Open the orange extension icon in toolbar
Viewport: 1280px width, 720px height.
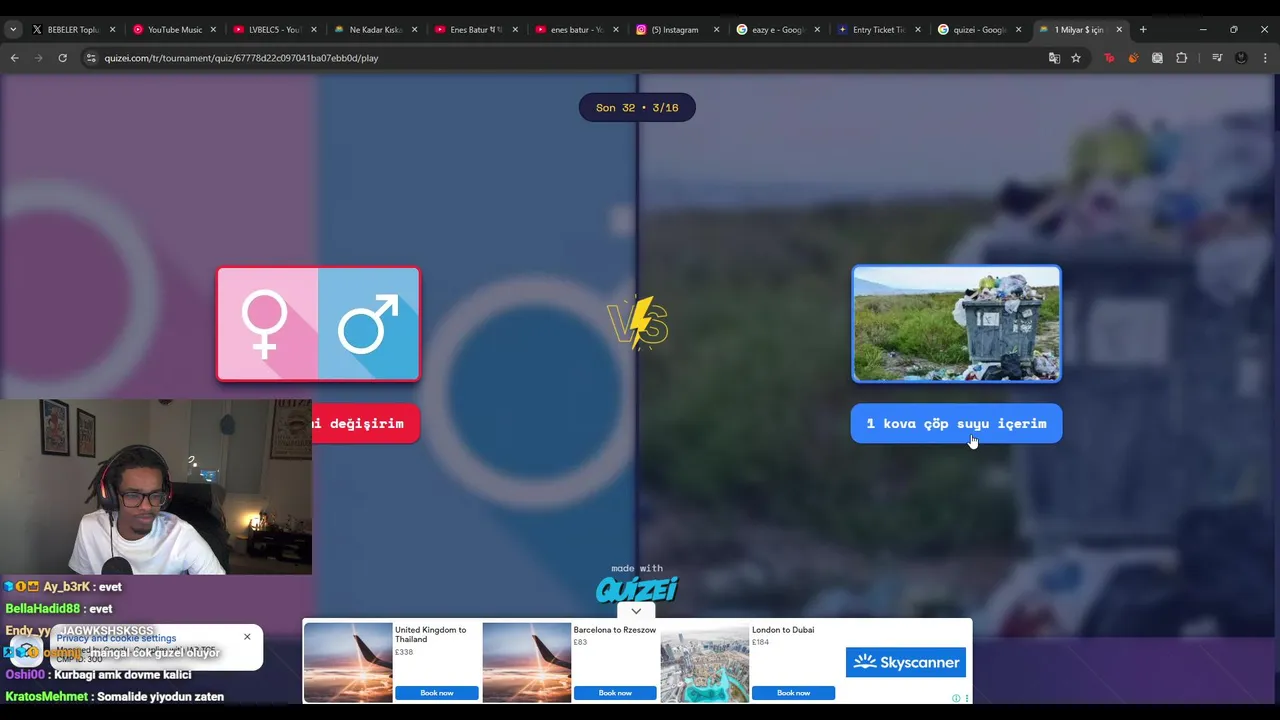click(x=1133, y=58)
